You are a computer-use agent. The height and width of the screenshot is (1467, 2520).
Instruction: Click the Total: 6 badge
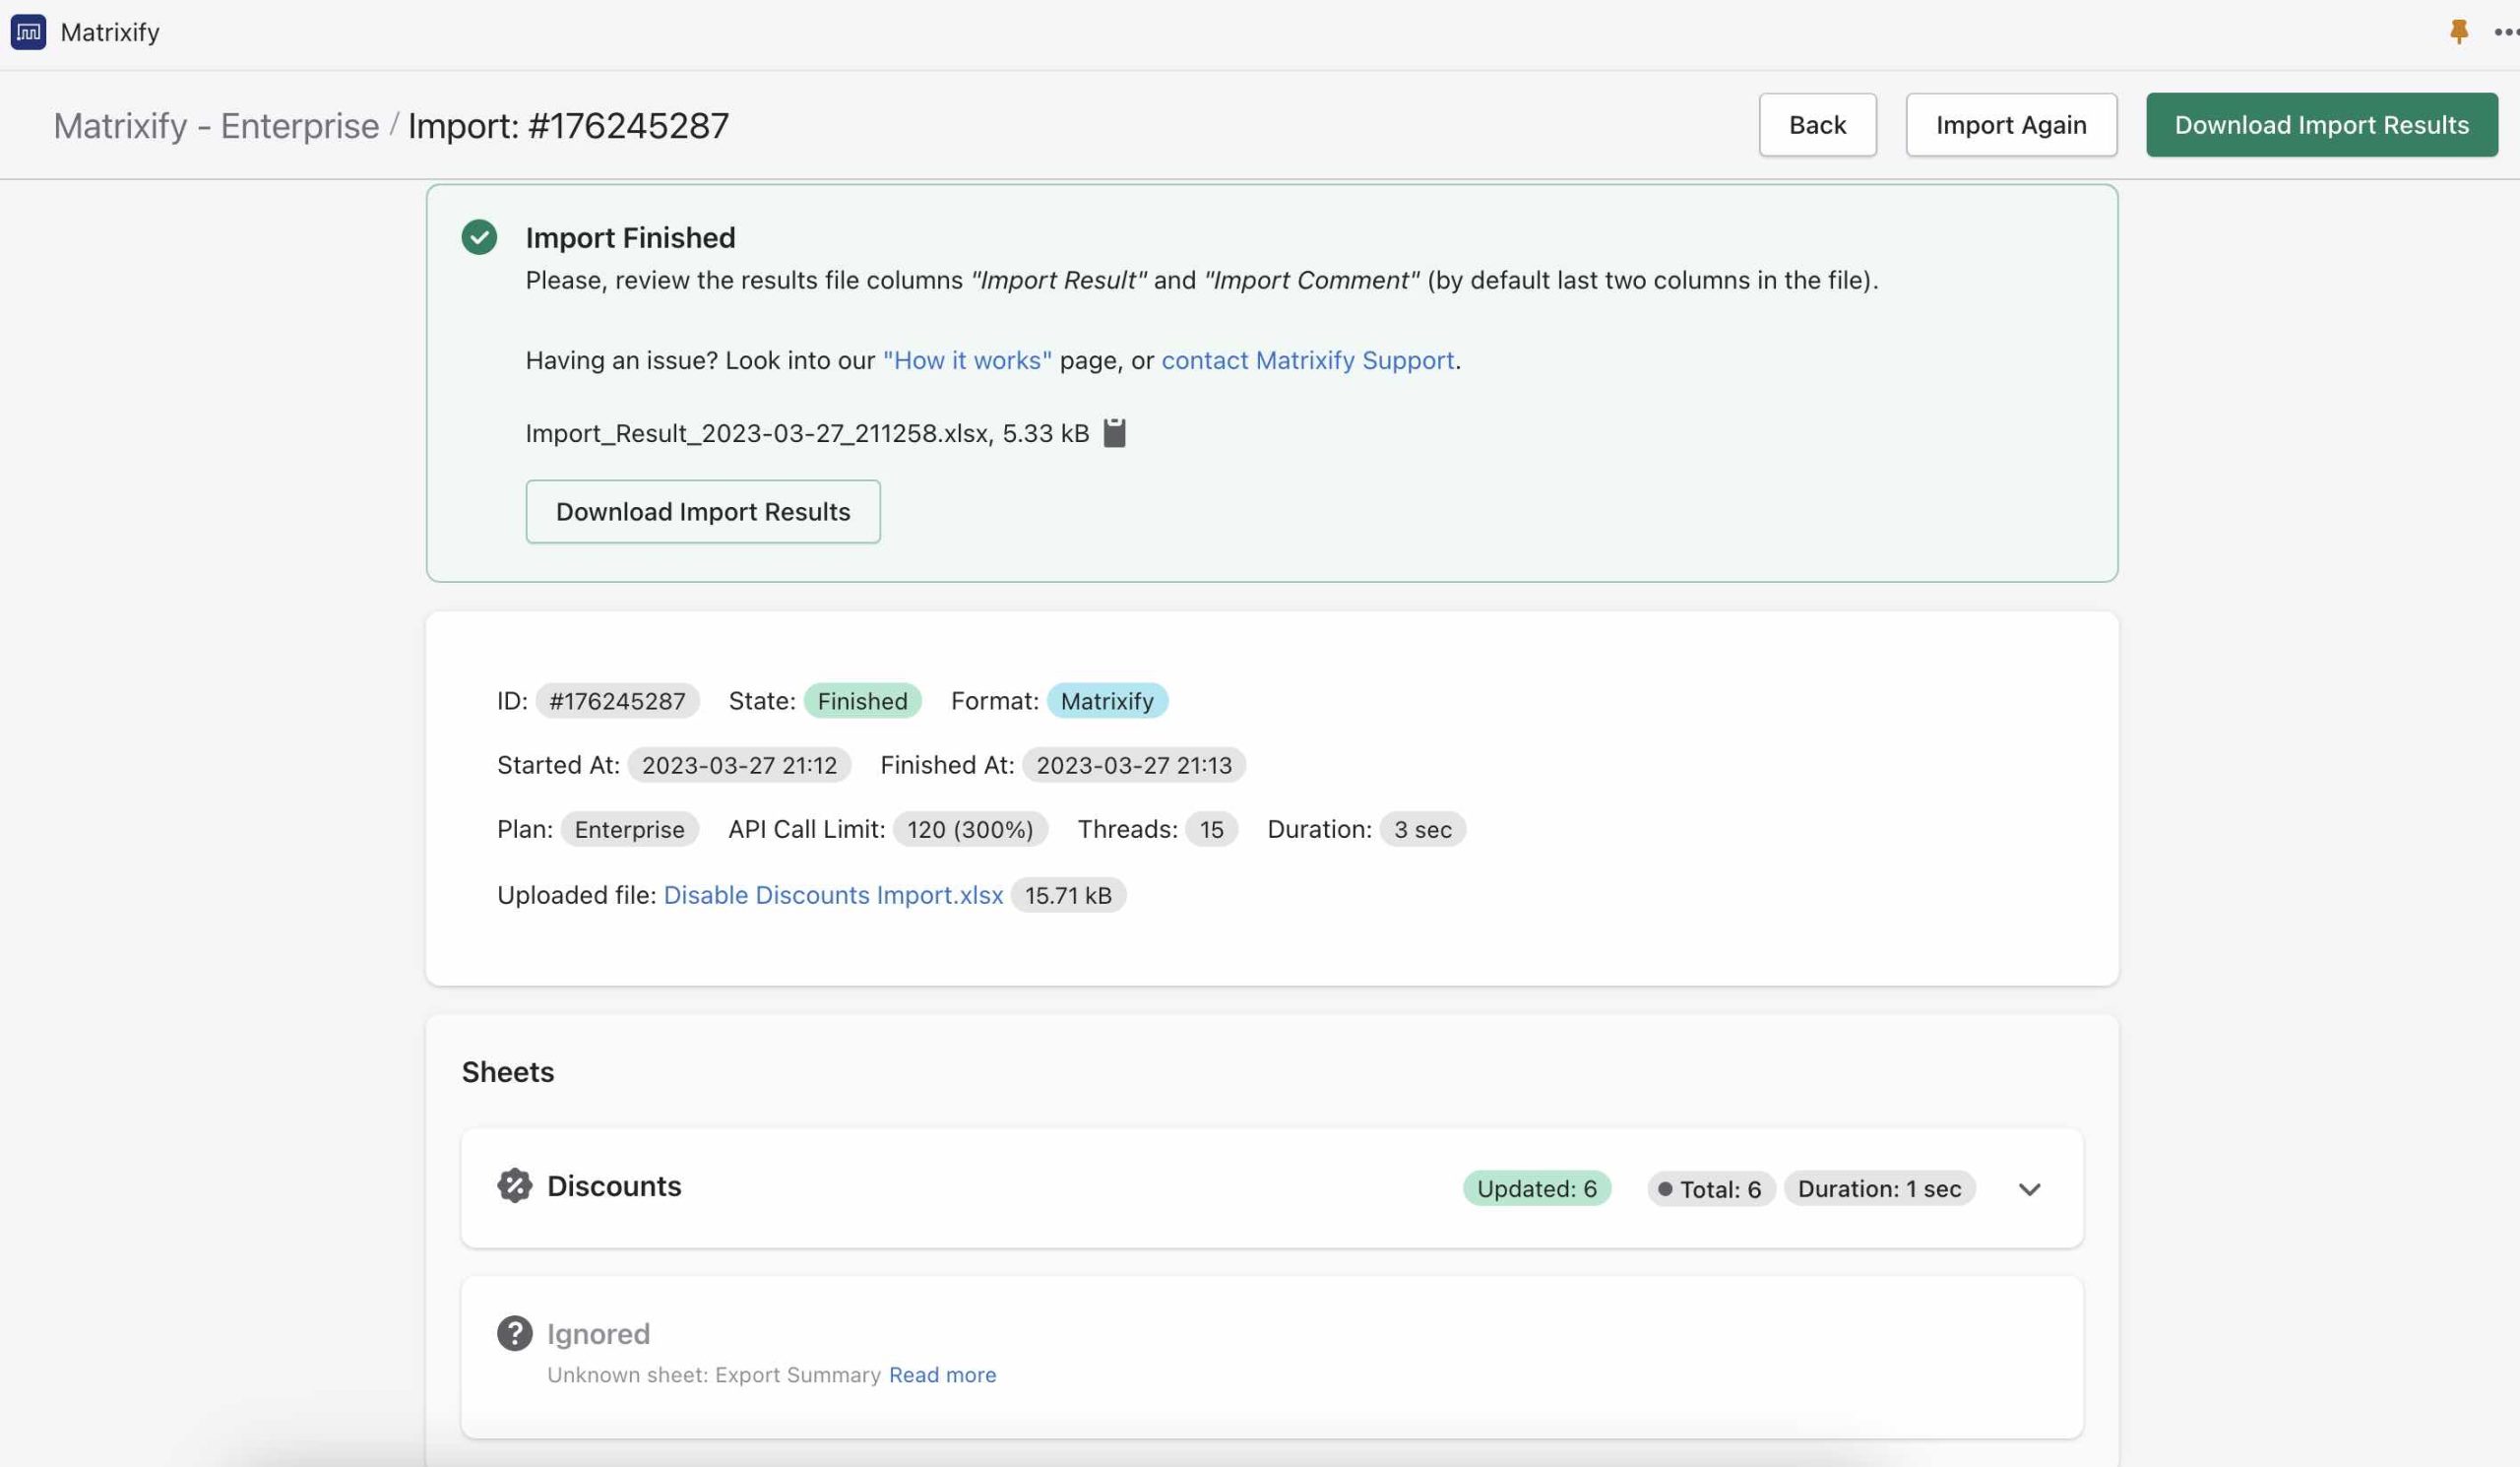[x=1710, y=1189]
